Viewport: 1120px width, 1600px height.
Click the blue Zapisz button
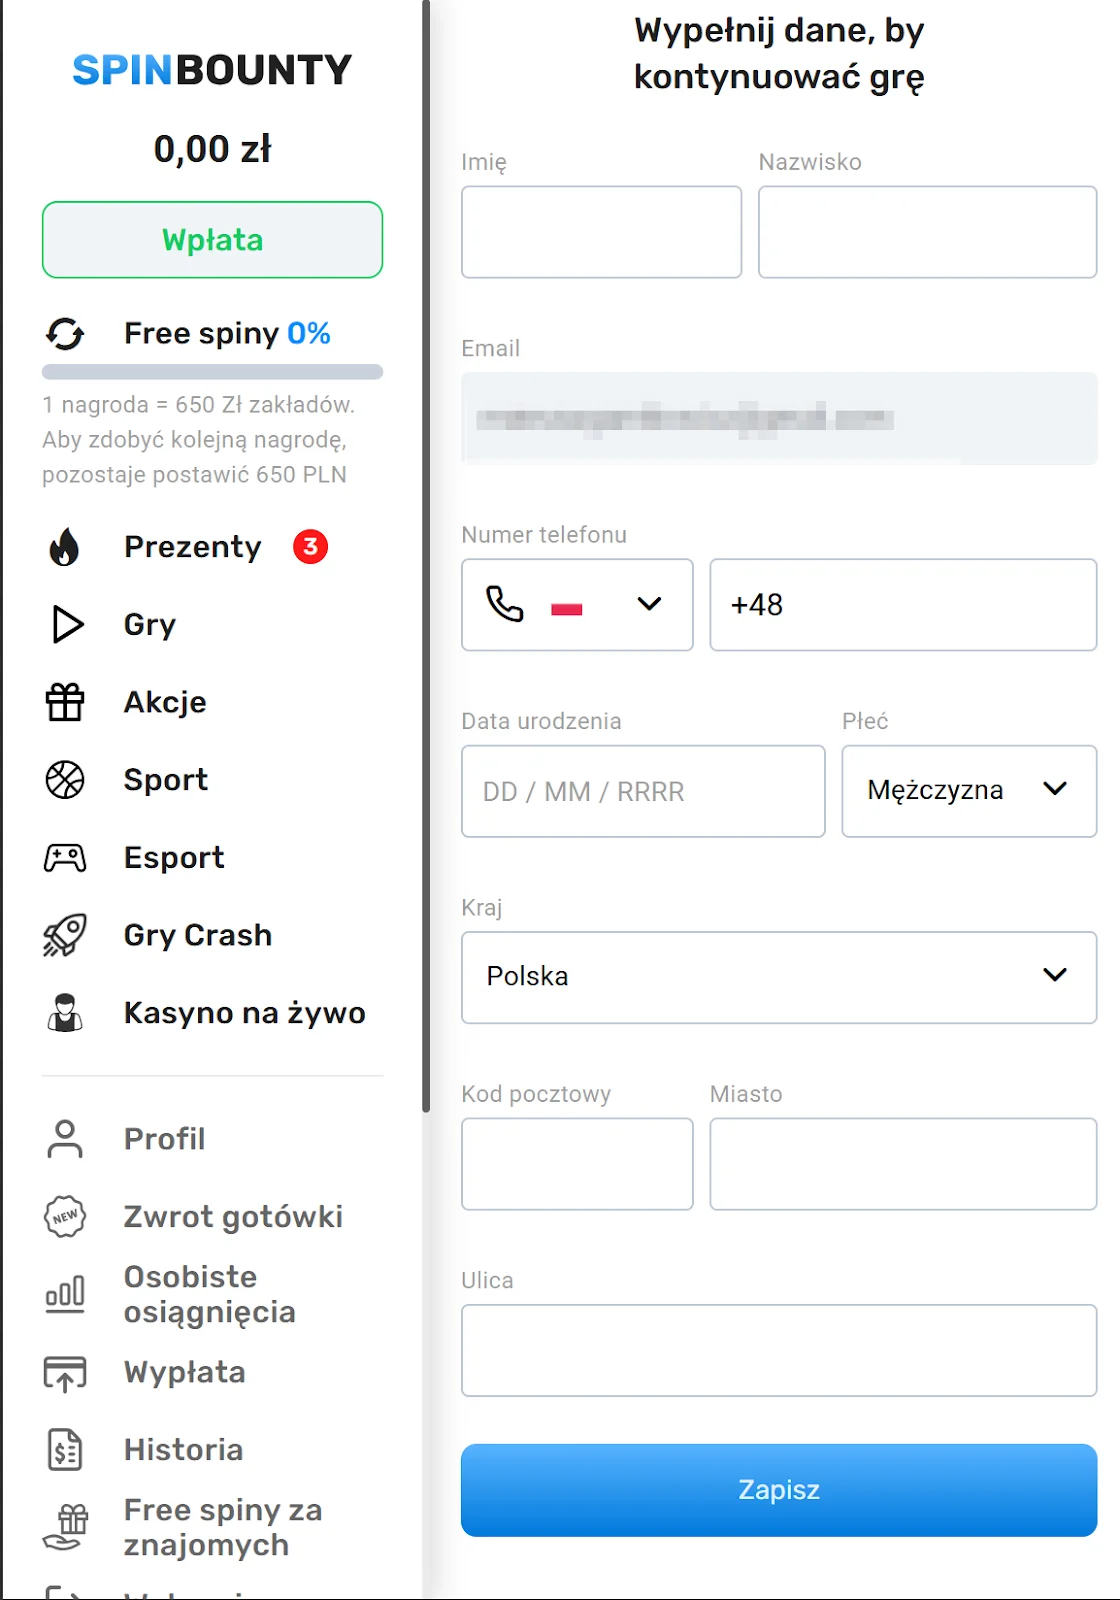(778, 1490)
